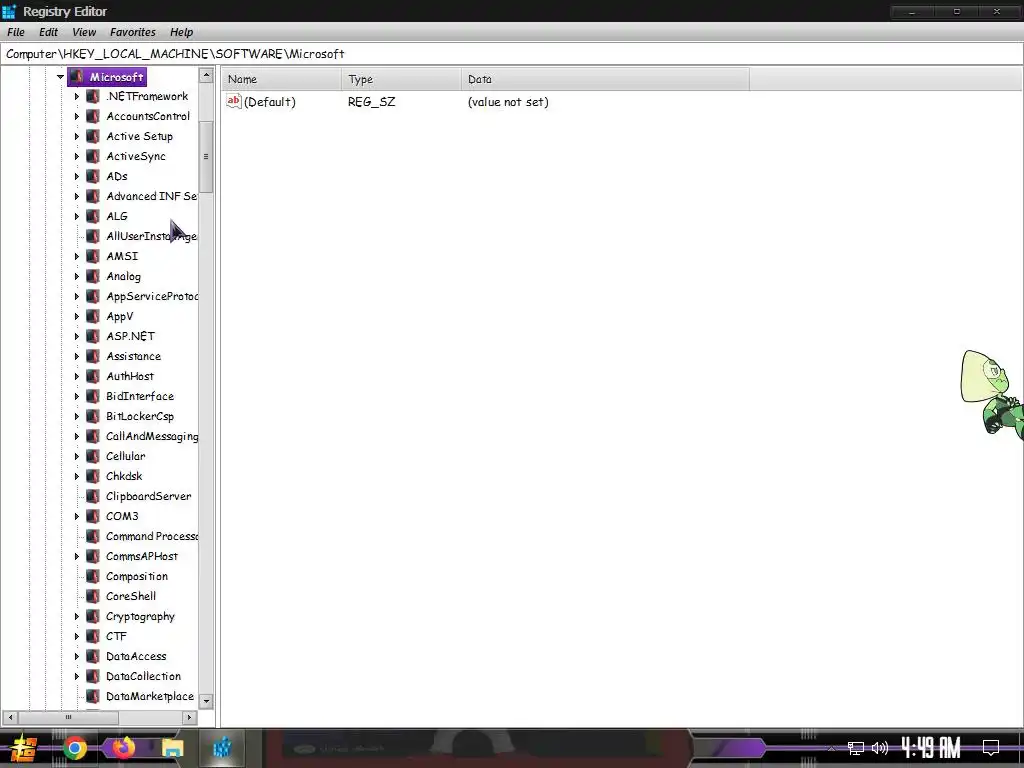The height and width of the screenshot is (768, 1024).
Task: Sort by the Type column header
Action: click(401, 79)
